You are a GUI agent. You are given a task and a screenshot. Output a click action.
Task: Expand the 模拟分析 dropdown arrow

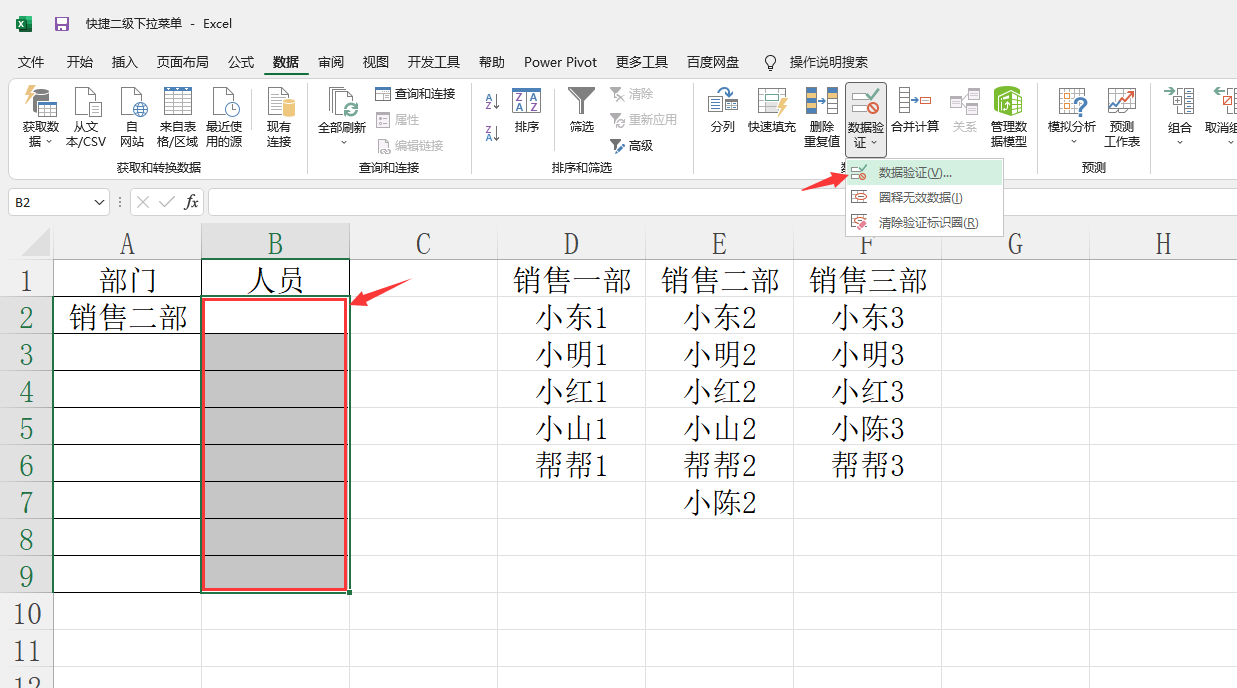(1072, 142)
